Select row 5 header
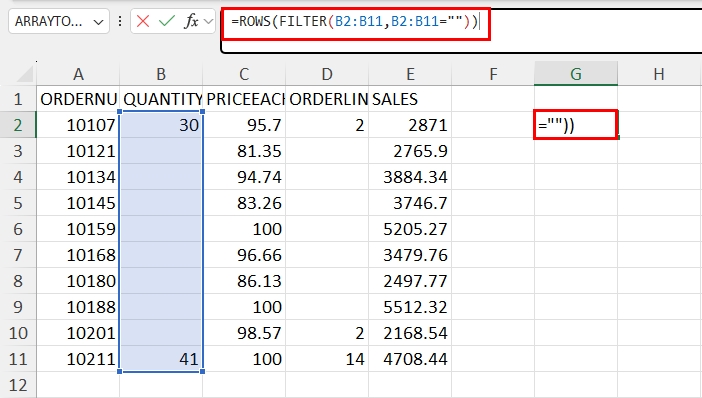 [18, 203]
